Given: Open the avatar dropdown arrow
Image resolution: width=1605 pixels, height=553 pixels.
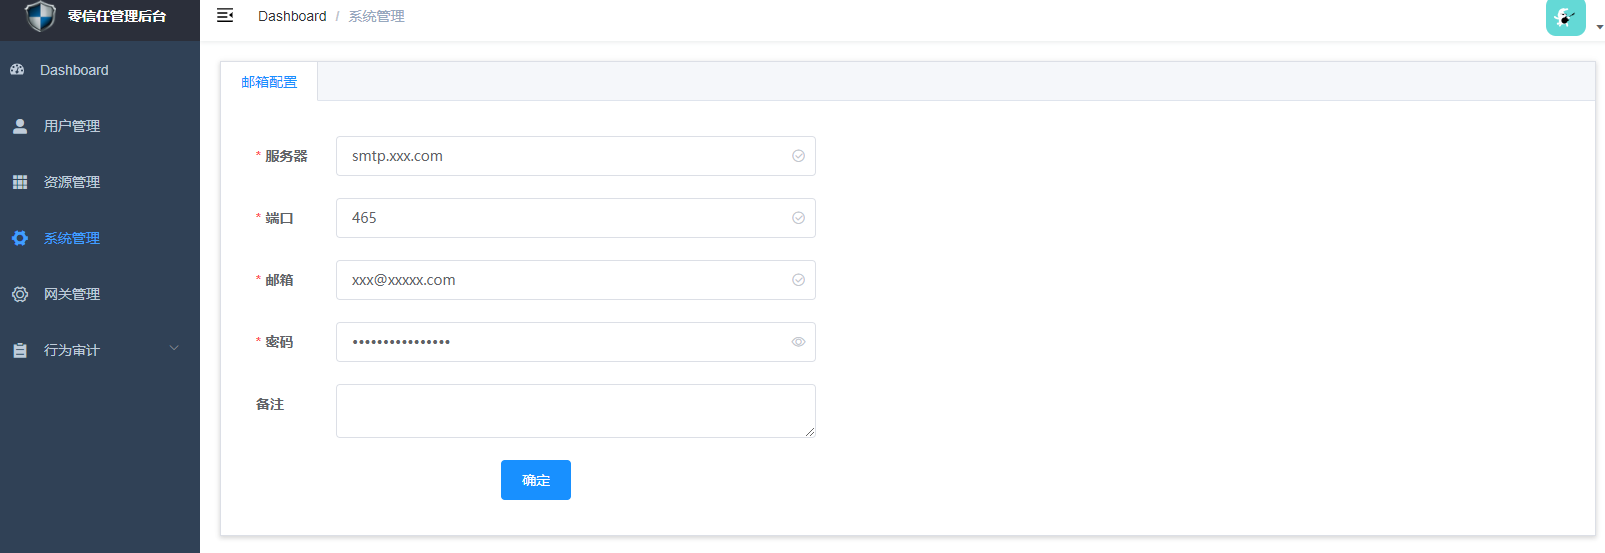Looking at the screenshot, I should (1600, 27).
